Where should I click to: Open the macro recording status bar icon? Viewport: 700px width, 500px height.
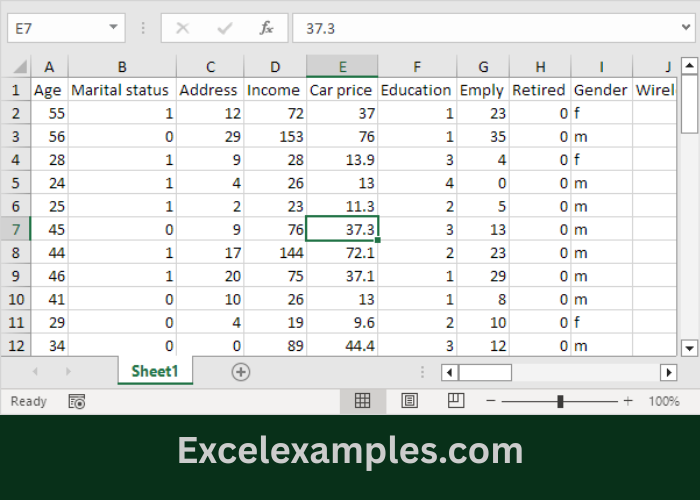click(77, 401)
